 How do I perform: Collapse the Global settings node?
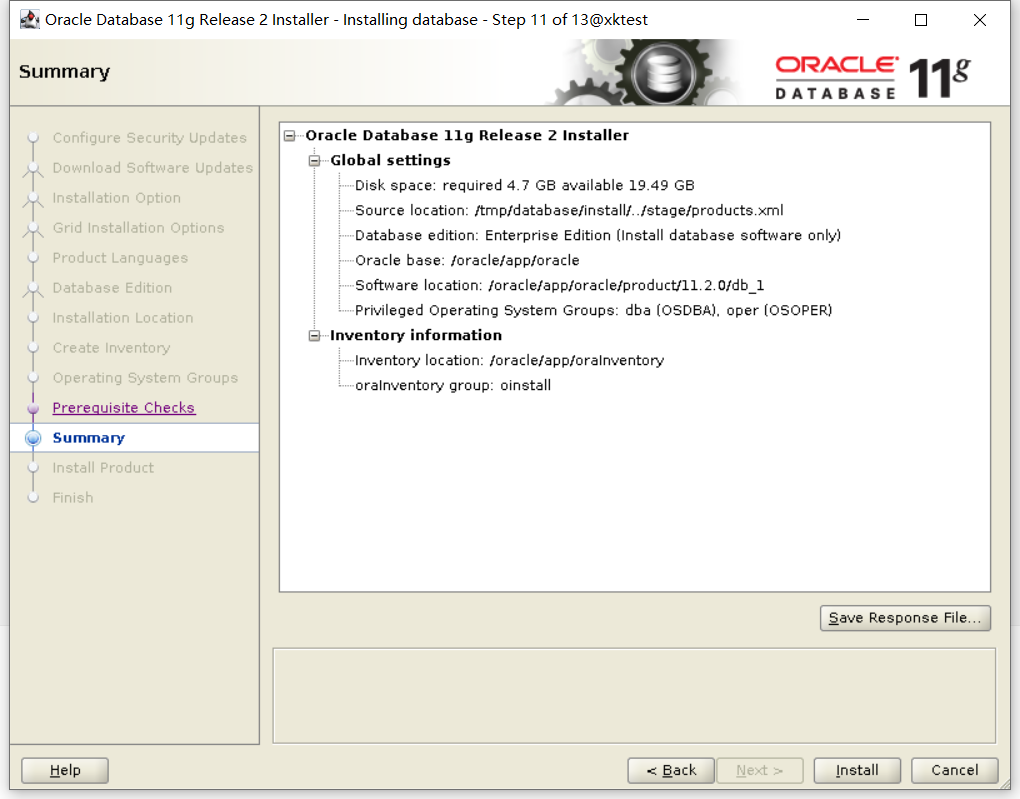[x=315, y=161]
